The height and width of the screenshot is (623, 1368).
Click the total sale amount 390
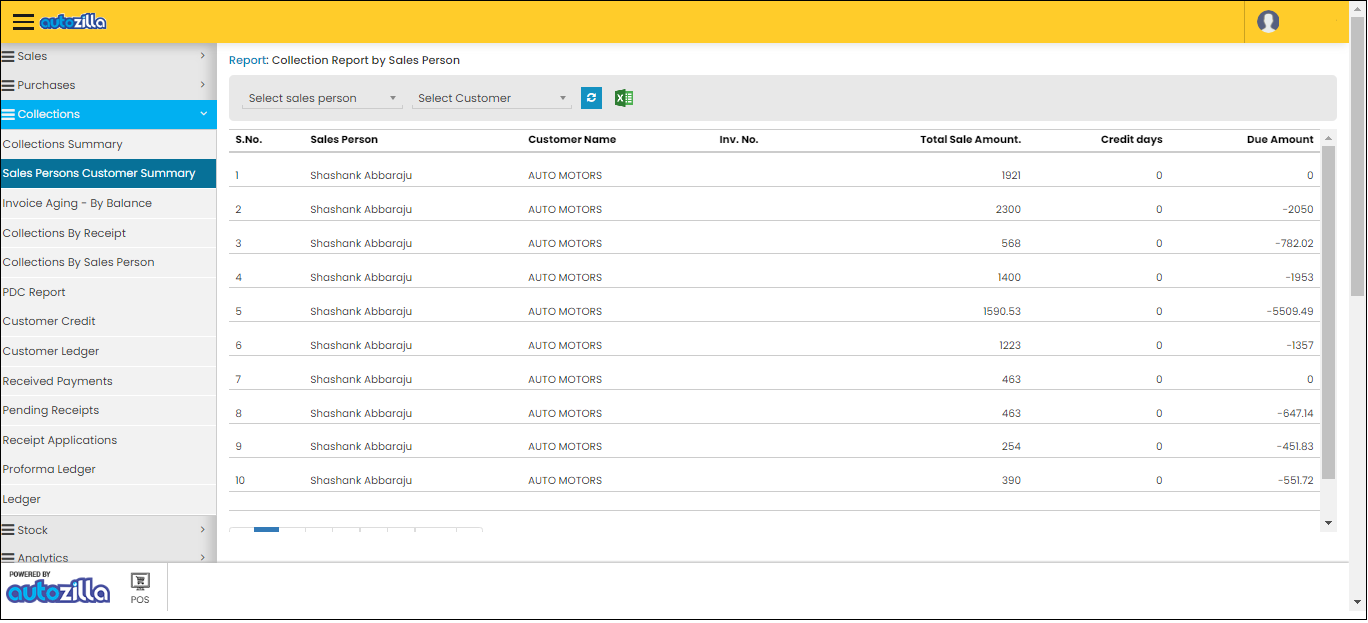1012,480
